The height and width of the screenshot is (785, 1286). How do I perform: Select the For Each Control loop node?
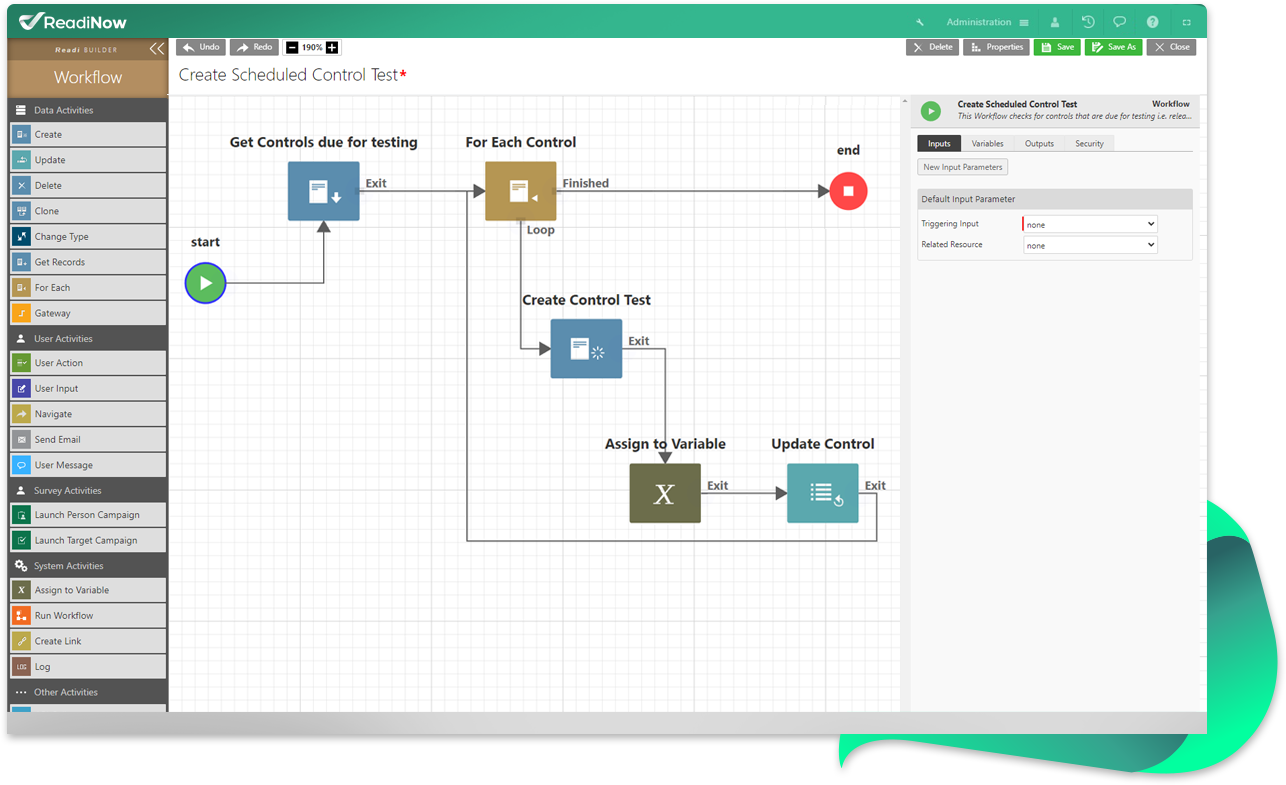tap(520, 191)
